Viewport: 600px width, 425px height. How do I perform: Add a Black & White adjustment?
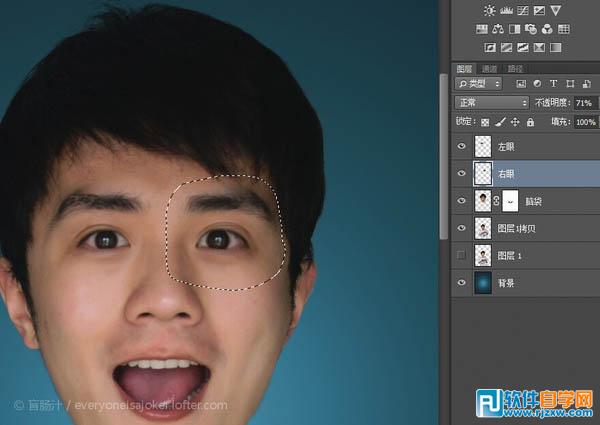pos(514,29)
